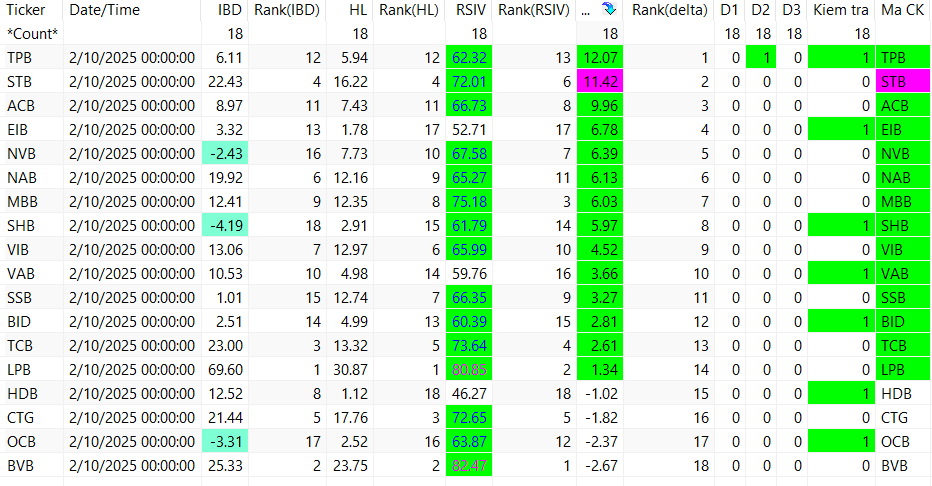Click the IBD value -3.31
932x486 pixels.
tap(225, 442)
